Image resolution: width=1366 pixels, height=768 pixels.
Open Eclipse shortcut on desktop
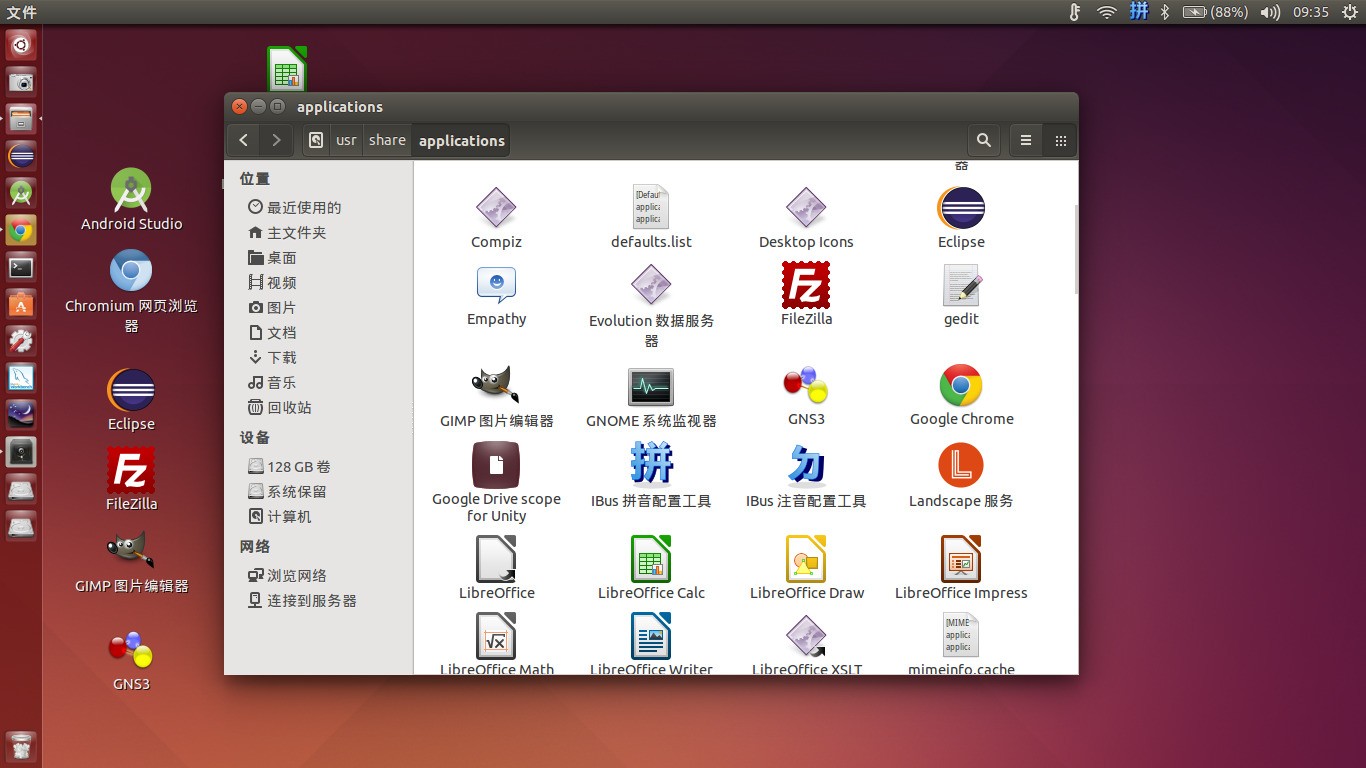click(131, 400)
